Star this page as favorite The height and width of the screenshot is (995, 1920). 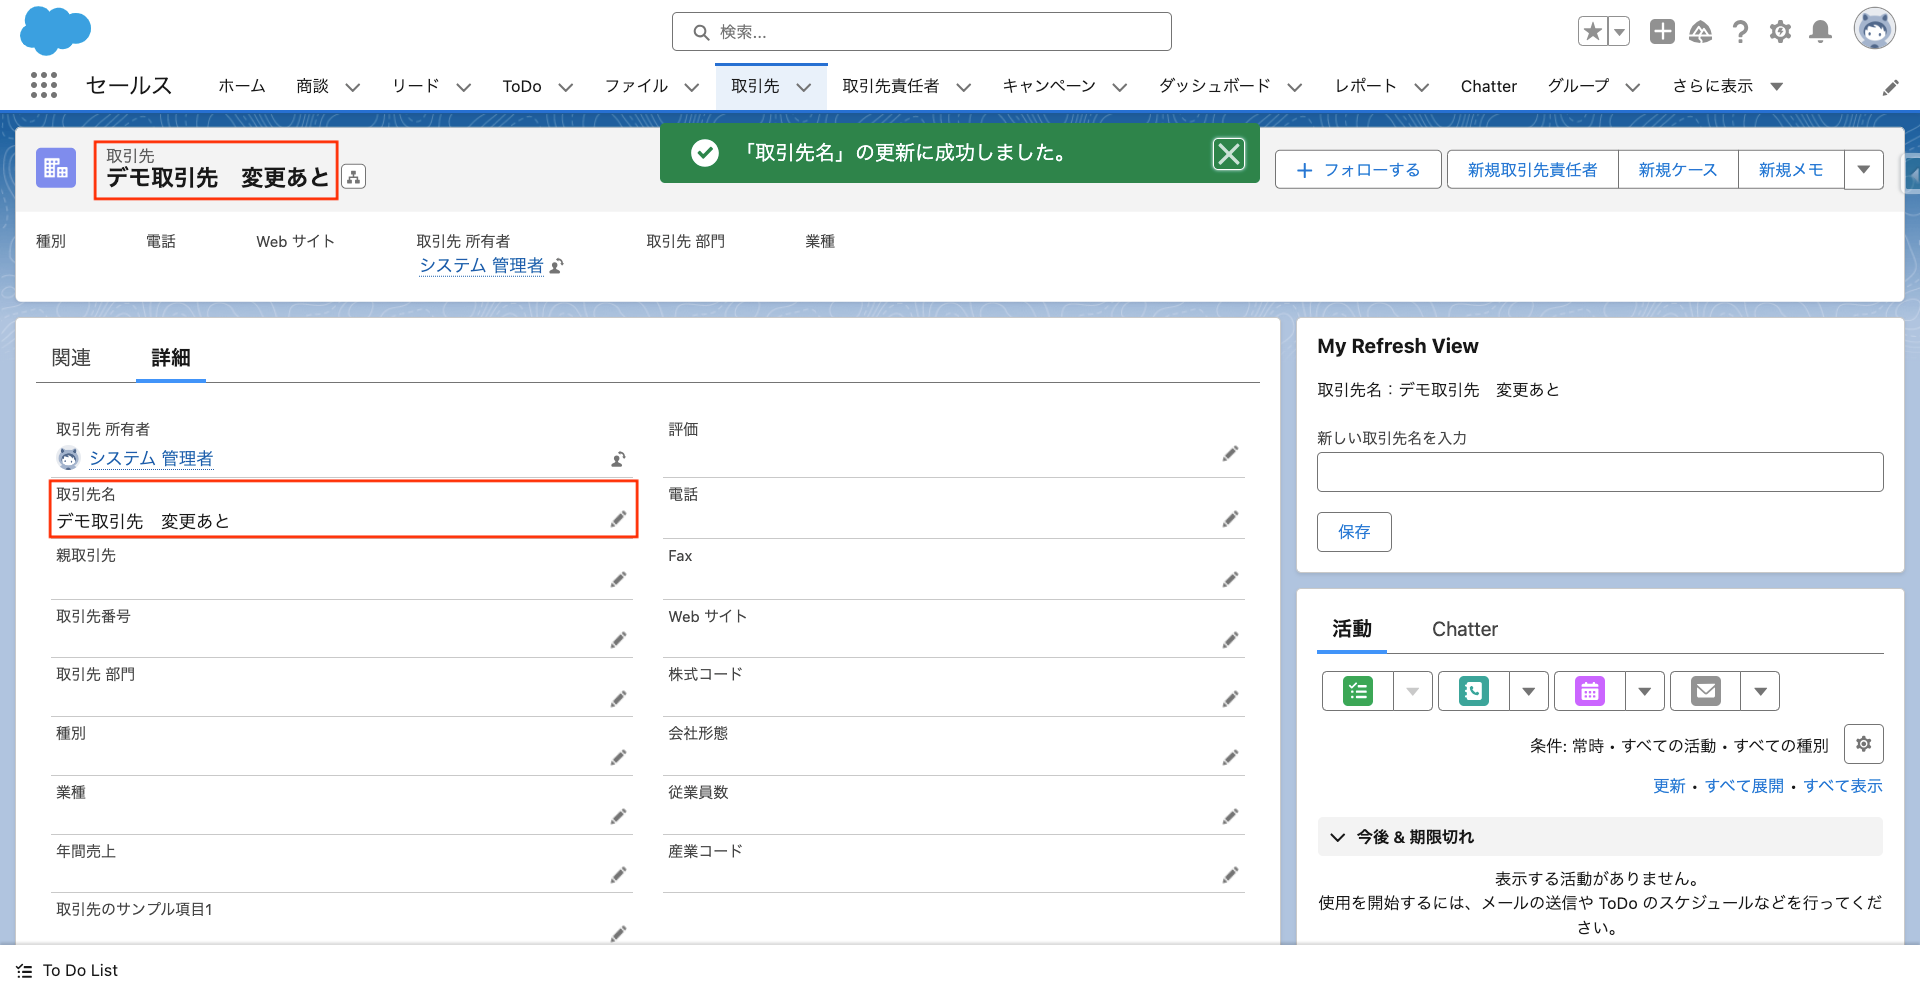pos(1592,31)
